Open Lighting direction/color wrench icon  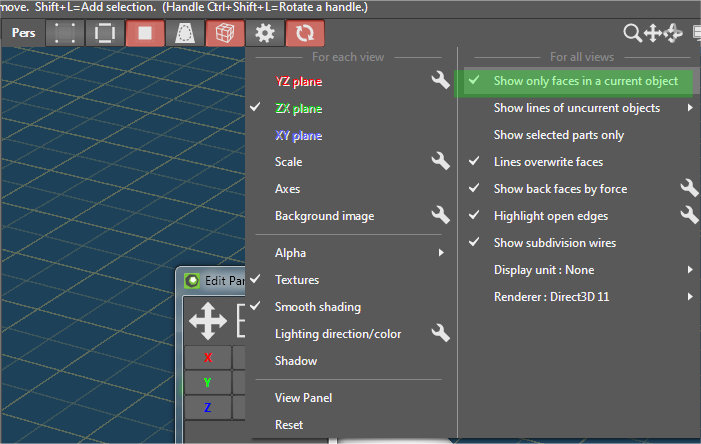(440, 333)
